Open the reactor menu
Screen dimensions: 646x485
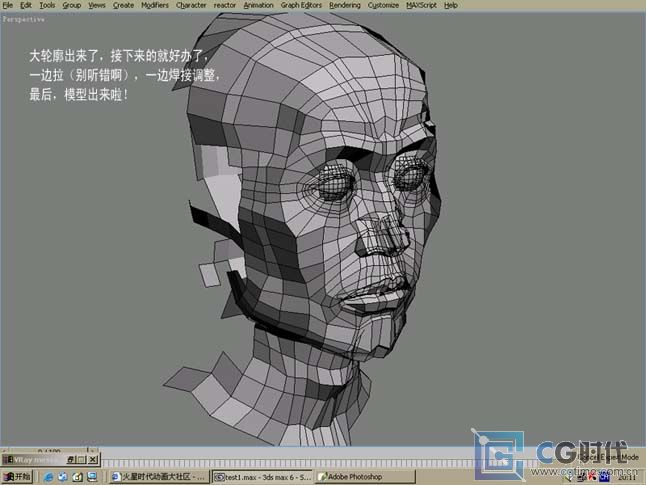[225, 5]
